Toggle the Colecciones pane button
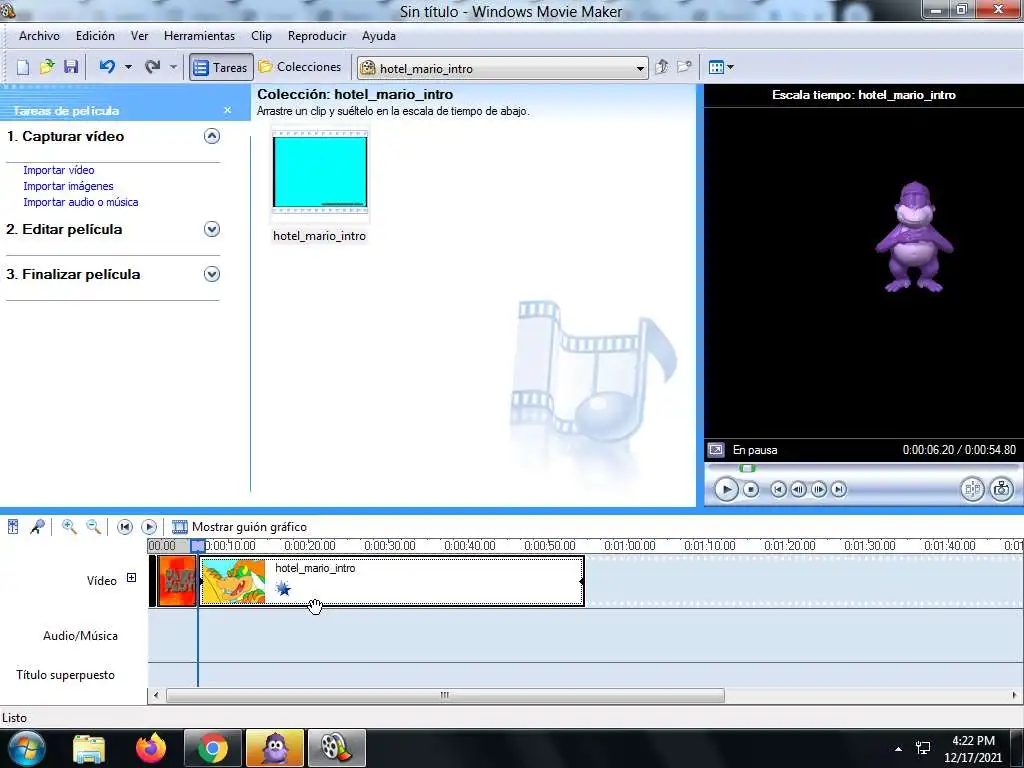Image resolution: width=1024 pixels, height=768 pixels. click(300, 67)
